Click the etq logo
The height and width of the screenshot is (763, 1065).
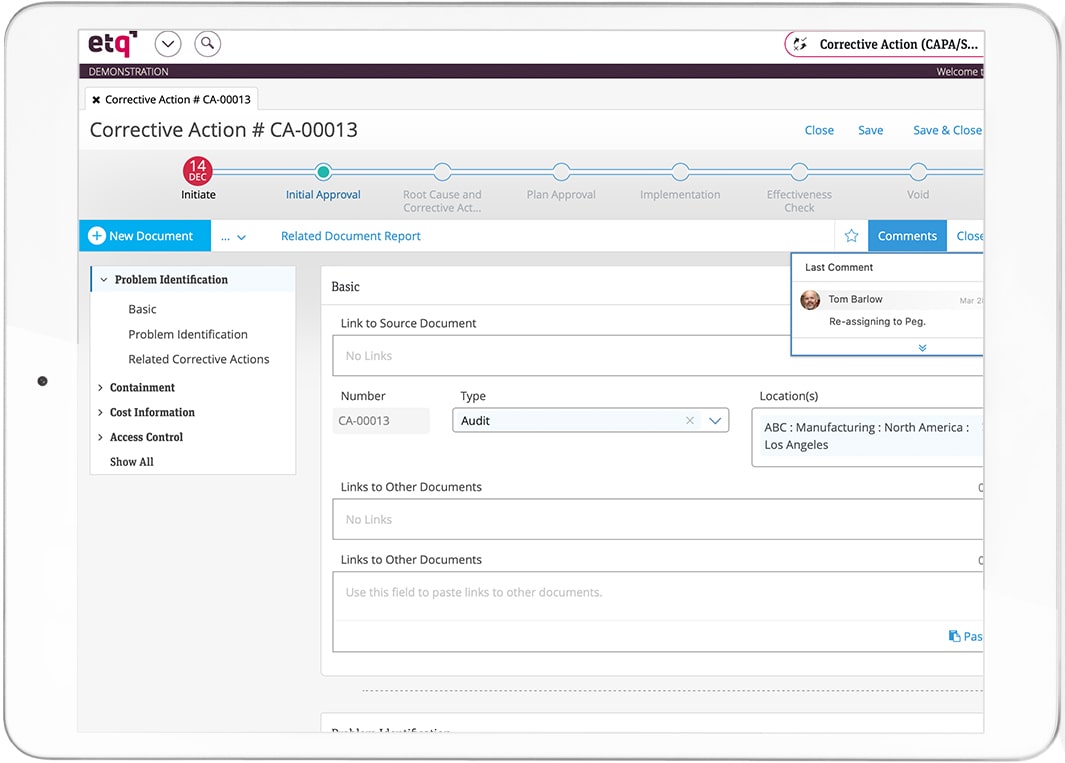point(112,44)
